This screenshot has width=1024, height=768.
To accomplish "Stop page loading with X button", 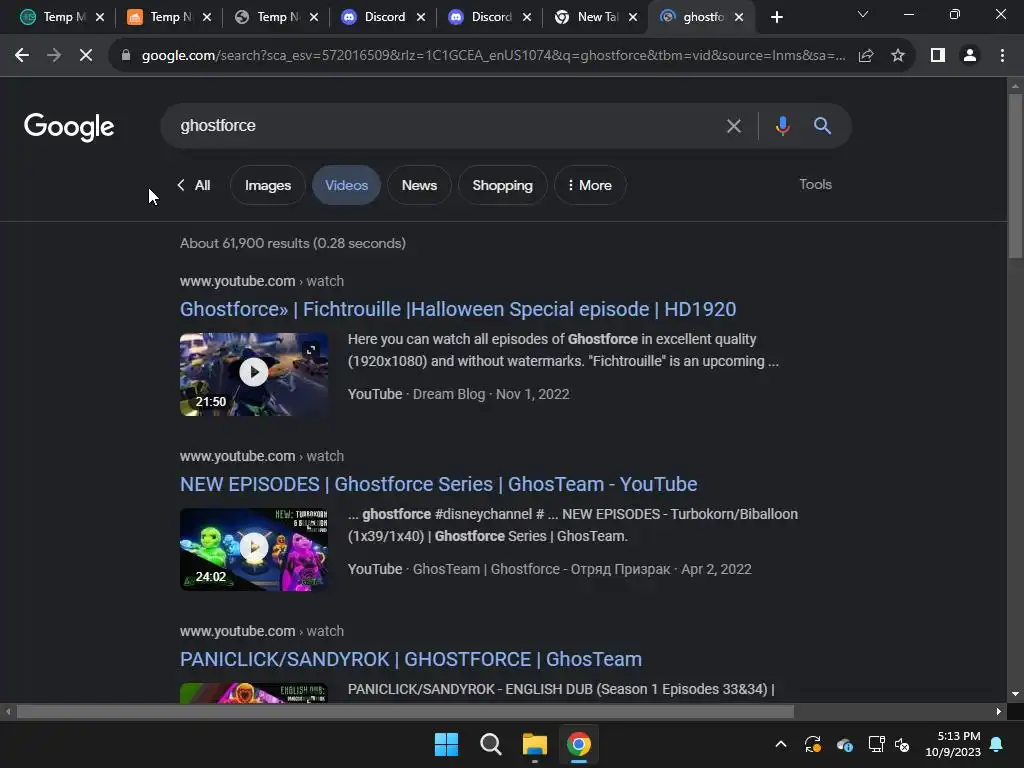I will [86, 56].
